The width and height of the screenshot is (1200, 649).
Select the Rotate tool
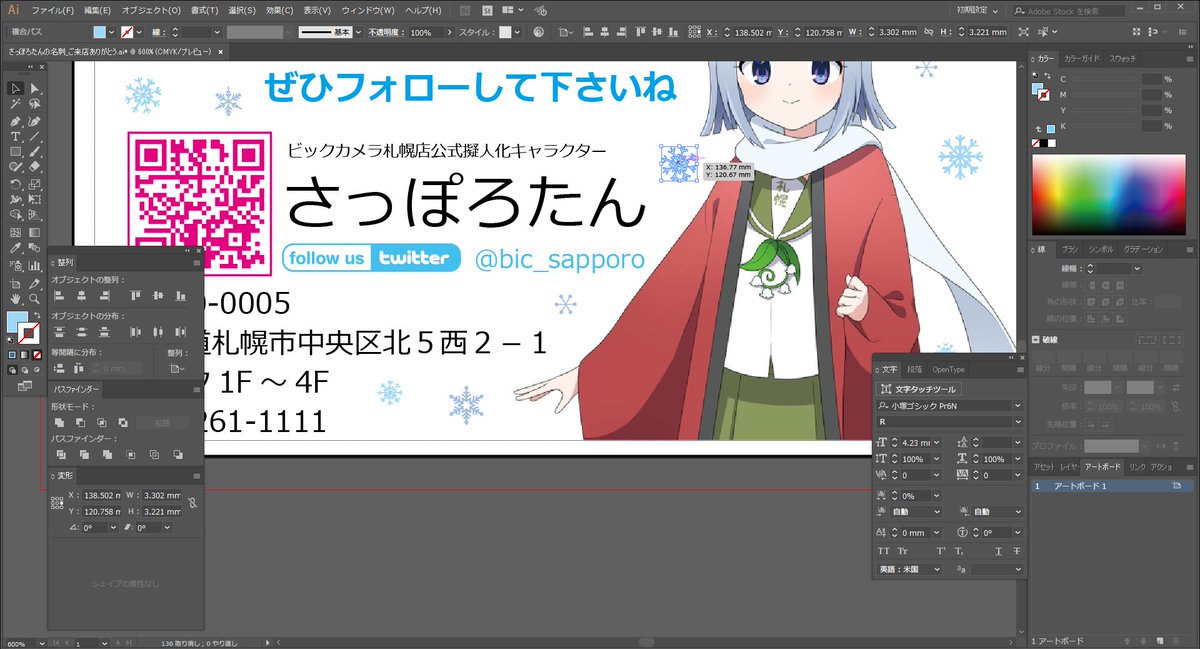[x=16, y=184]
